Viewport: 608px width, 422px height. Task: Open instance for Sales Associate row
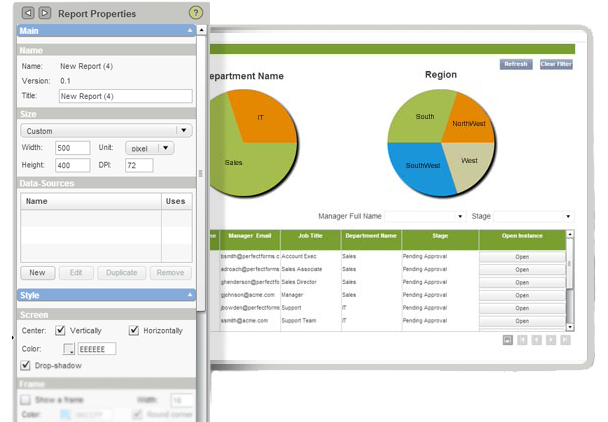tap(522, 270)
